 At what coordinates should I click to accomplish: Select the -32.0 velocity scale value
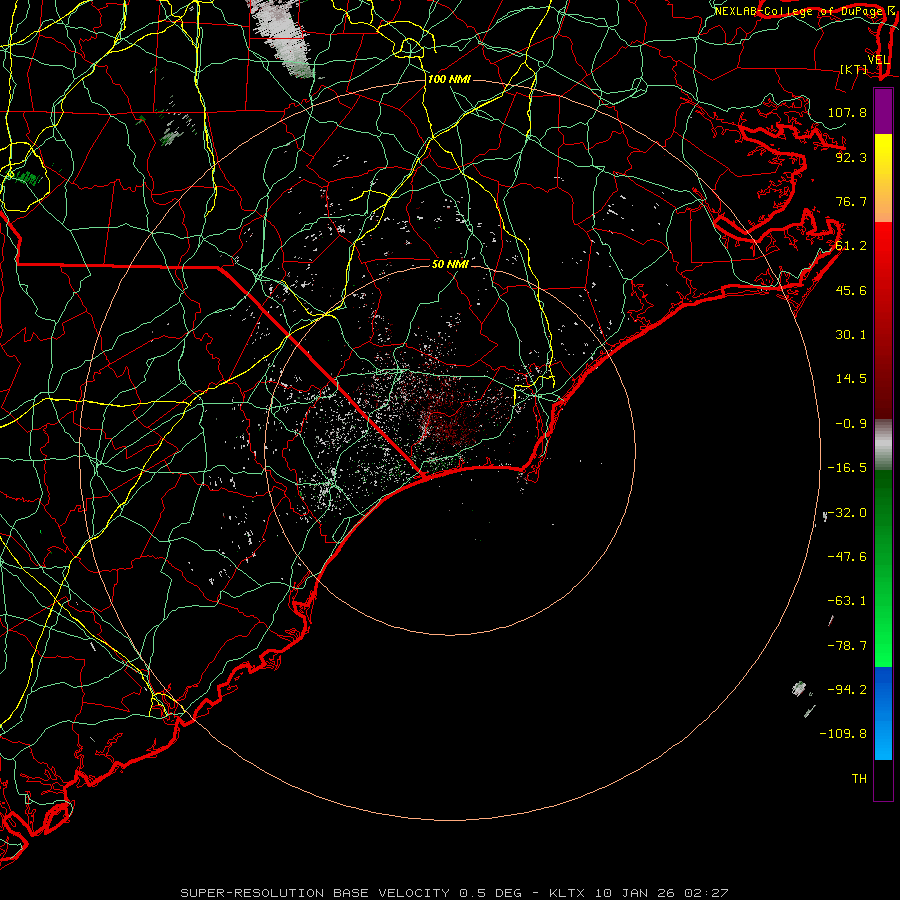pos(847,513)
